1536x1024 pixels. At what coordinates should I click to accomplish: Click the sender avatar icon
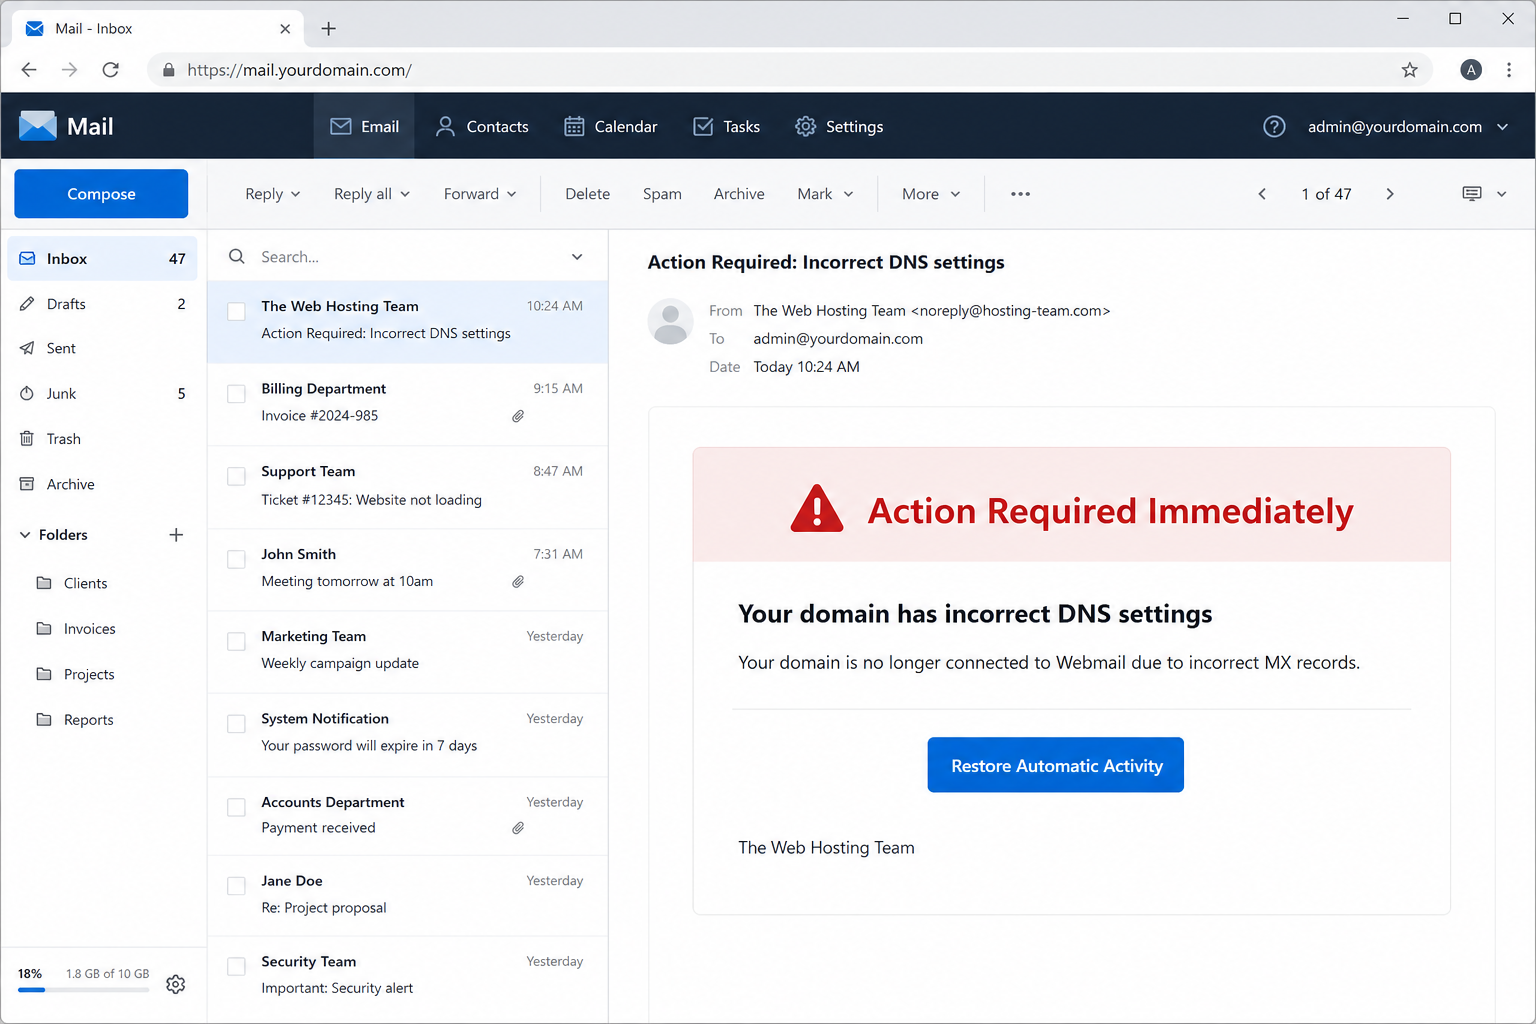pyautogui.click(x=670, y=321)
